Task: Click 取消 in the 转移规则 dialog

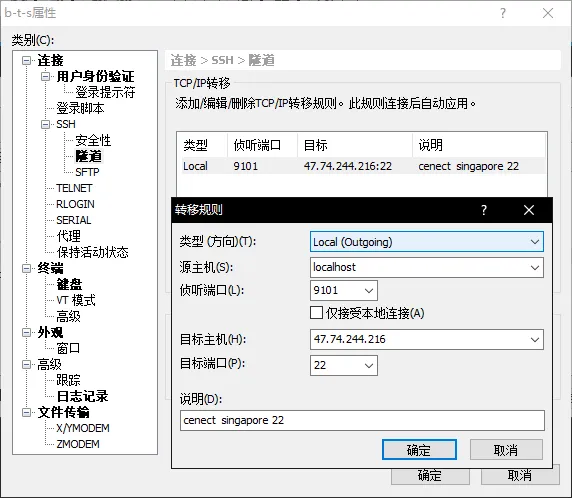Action: 506,450
